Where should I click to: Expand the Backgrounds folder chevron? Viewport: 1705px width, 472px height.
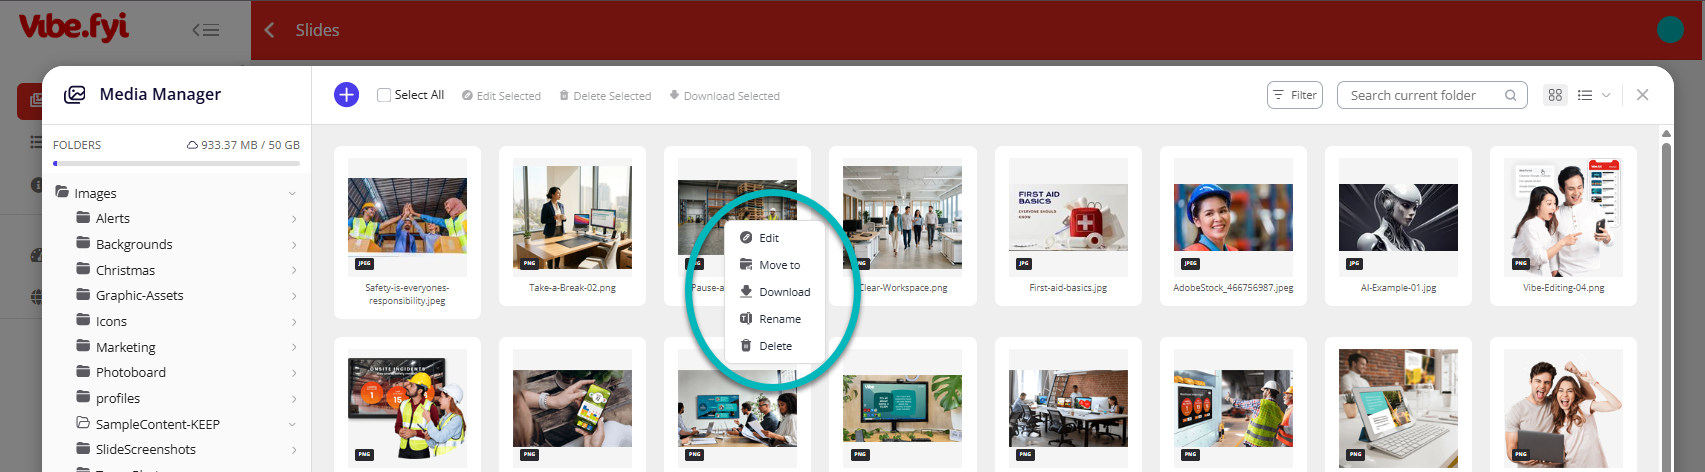[x=293, y=245]
